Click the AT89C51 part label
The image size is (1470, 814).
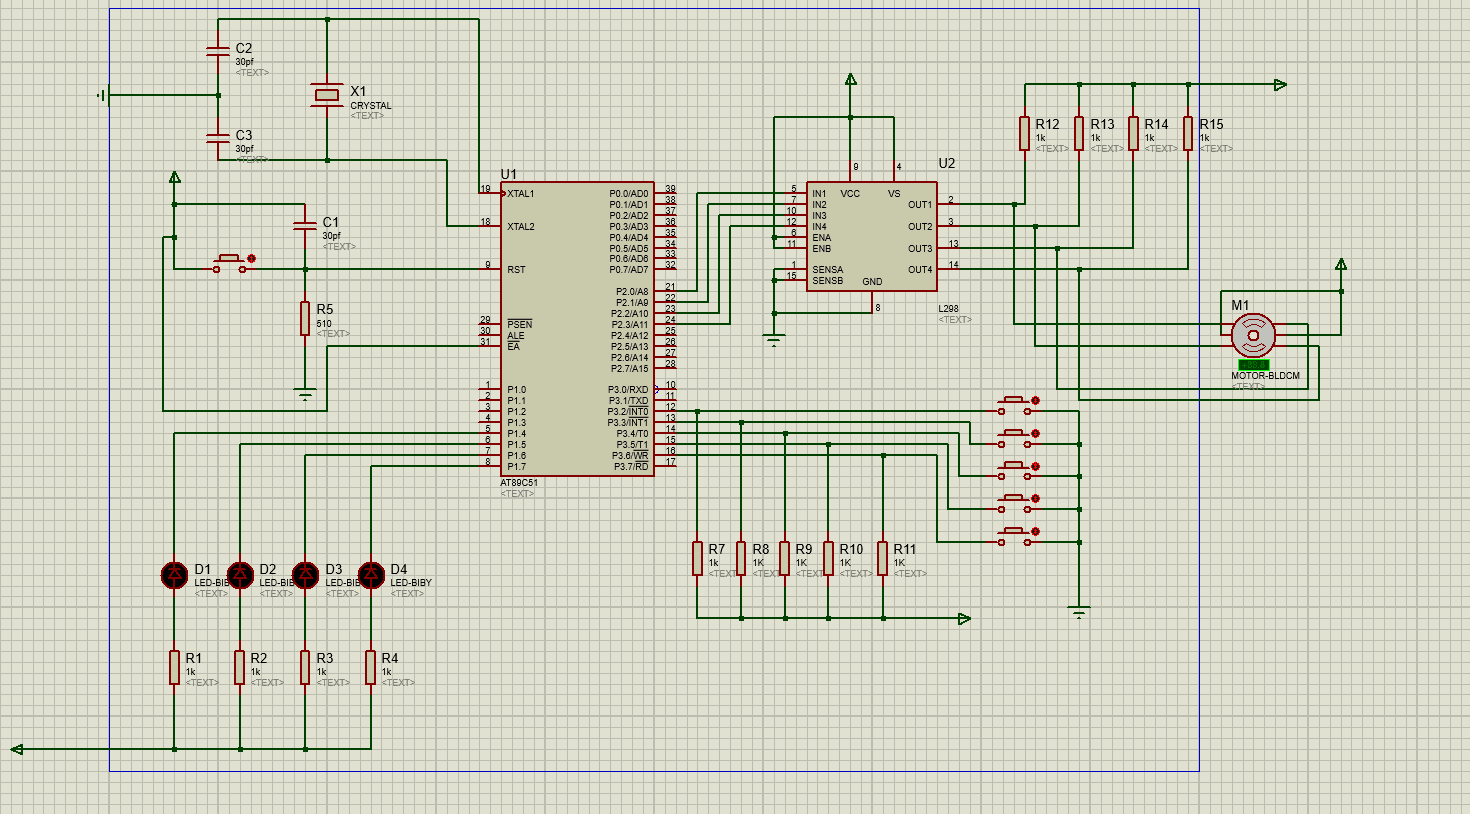tap(519, 483)
